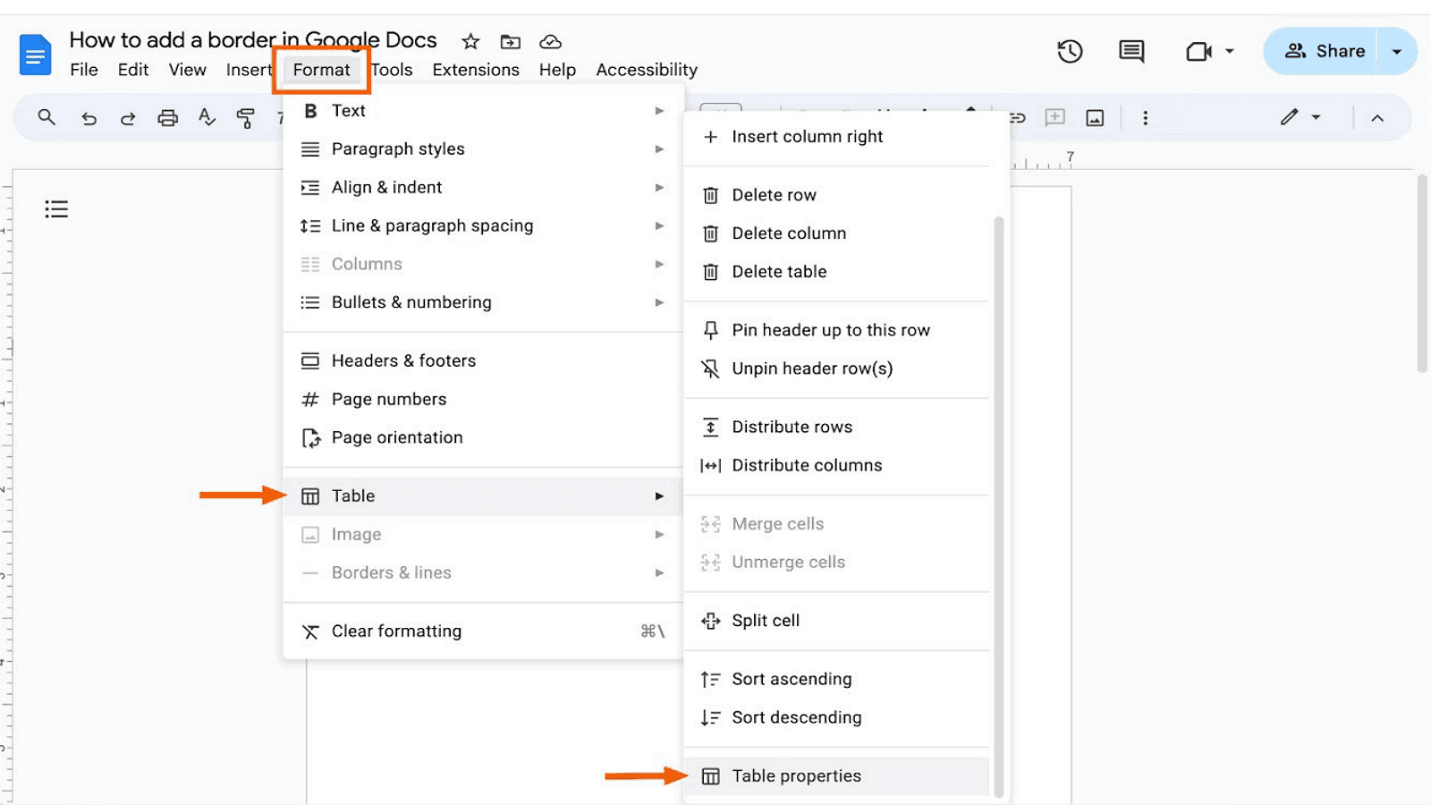
Task: Choose Delete row
Action: pyautogui.click(x=837, y=195)
